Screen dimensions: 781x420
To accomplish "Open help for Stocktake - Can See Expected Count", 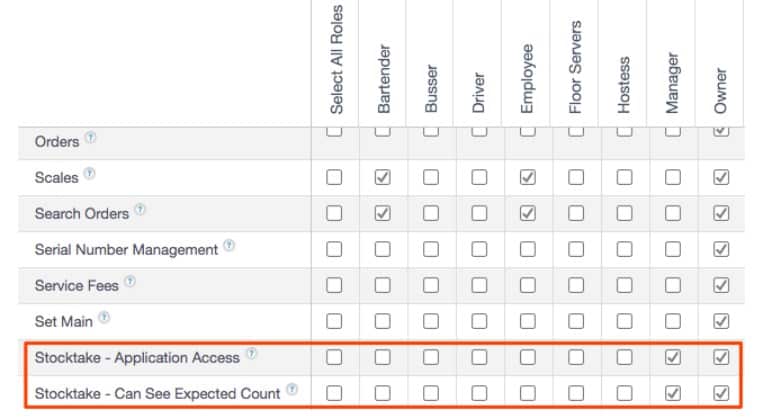I will click(292, 389).
